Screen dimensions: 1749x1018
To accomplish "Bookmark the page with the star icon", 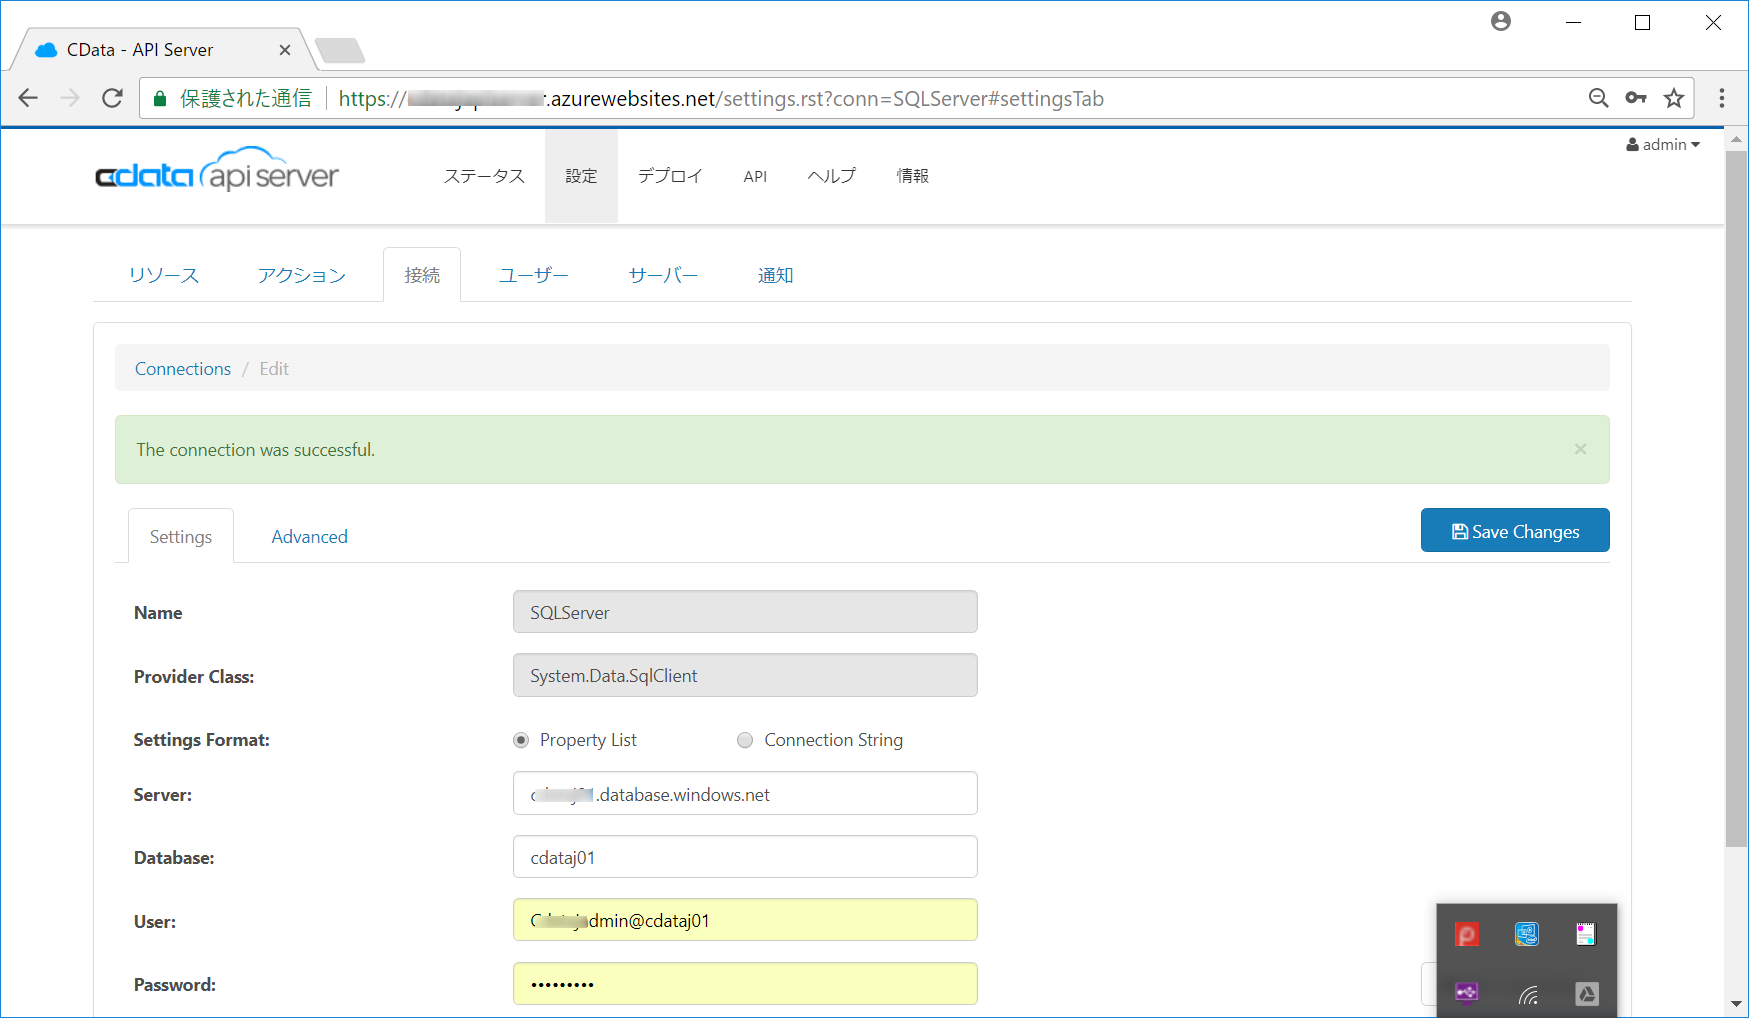I will pos(1674,98).
